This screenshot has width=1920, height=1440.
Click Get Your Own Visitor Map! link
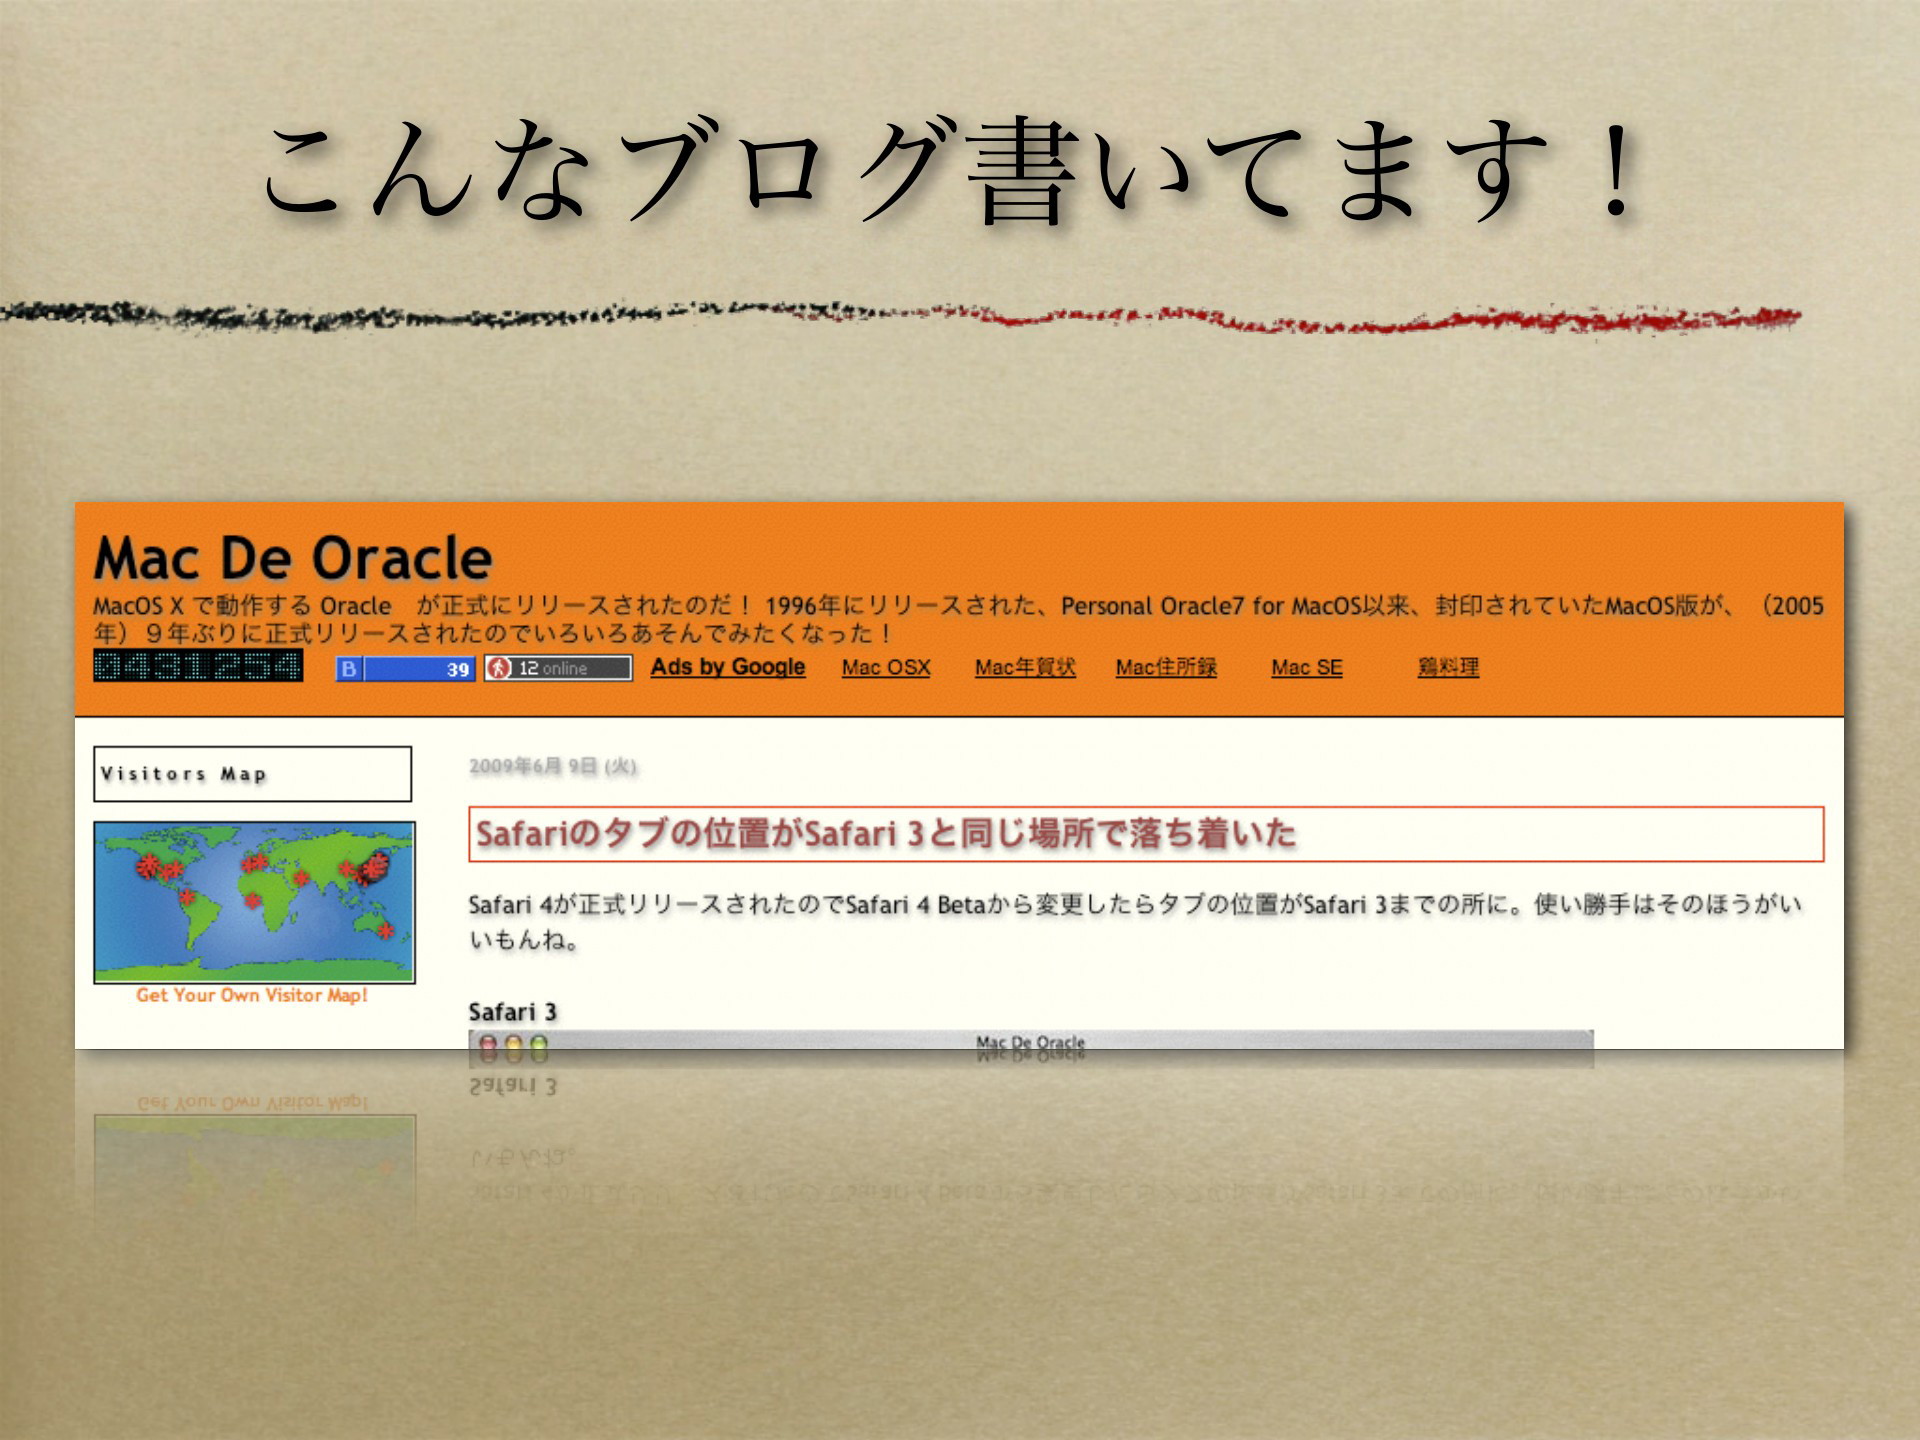point(252,995)
